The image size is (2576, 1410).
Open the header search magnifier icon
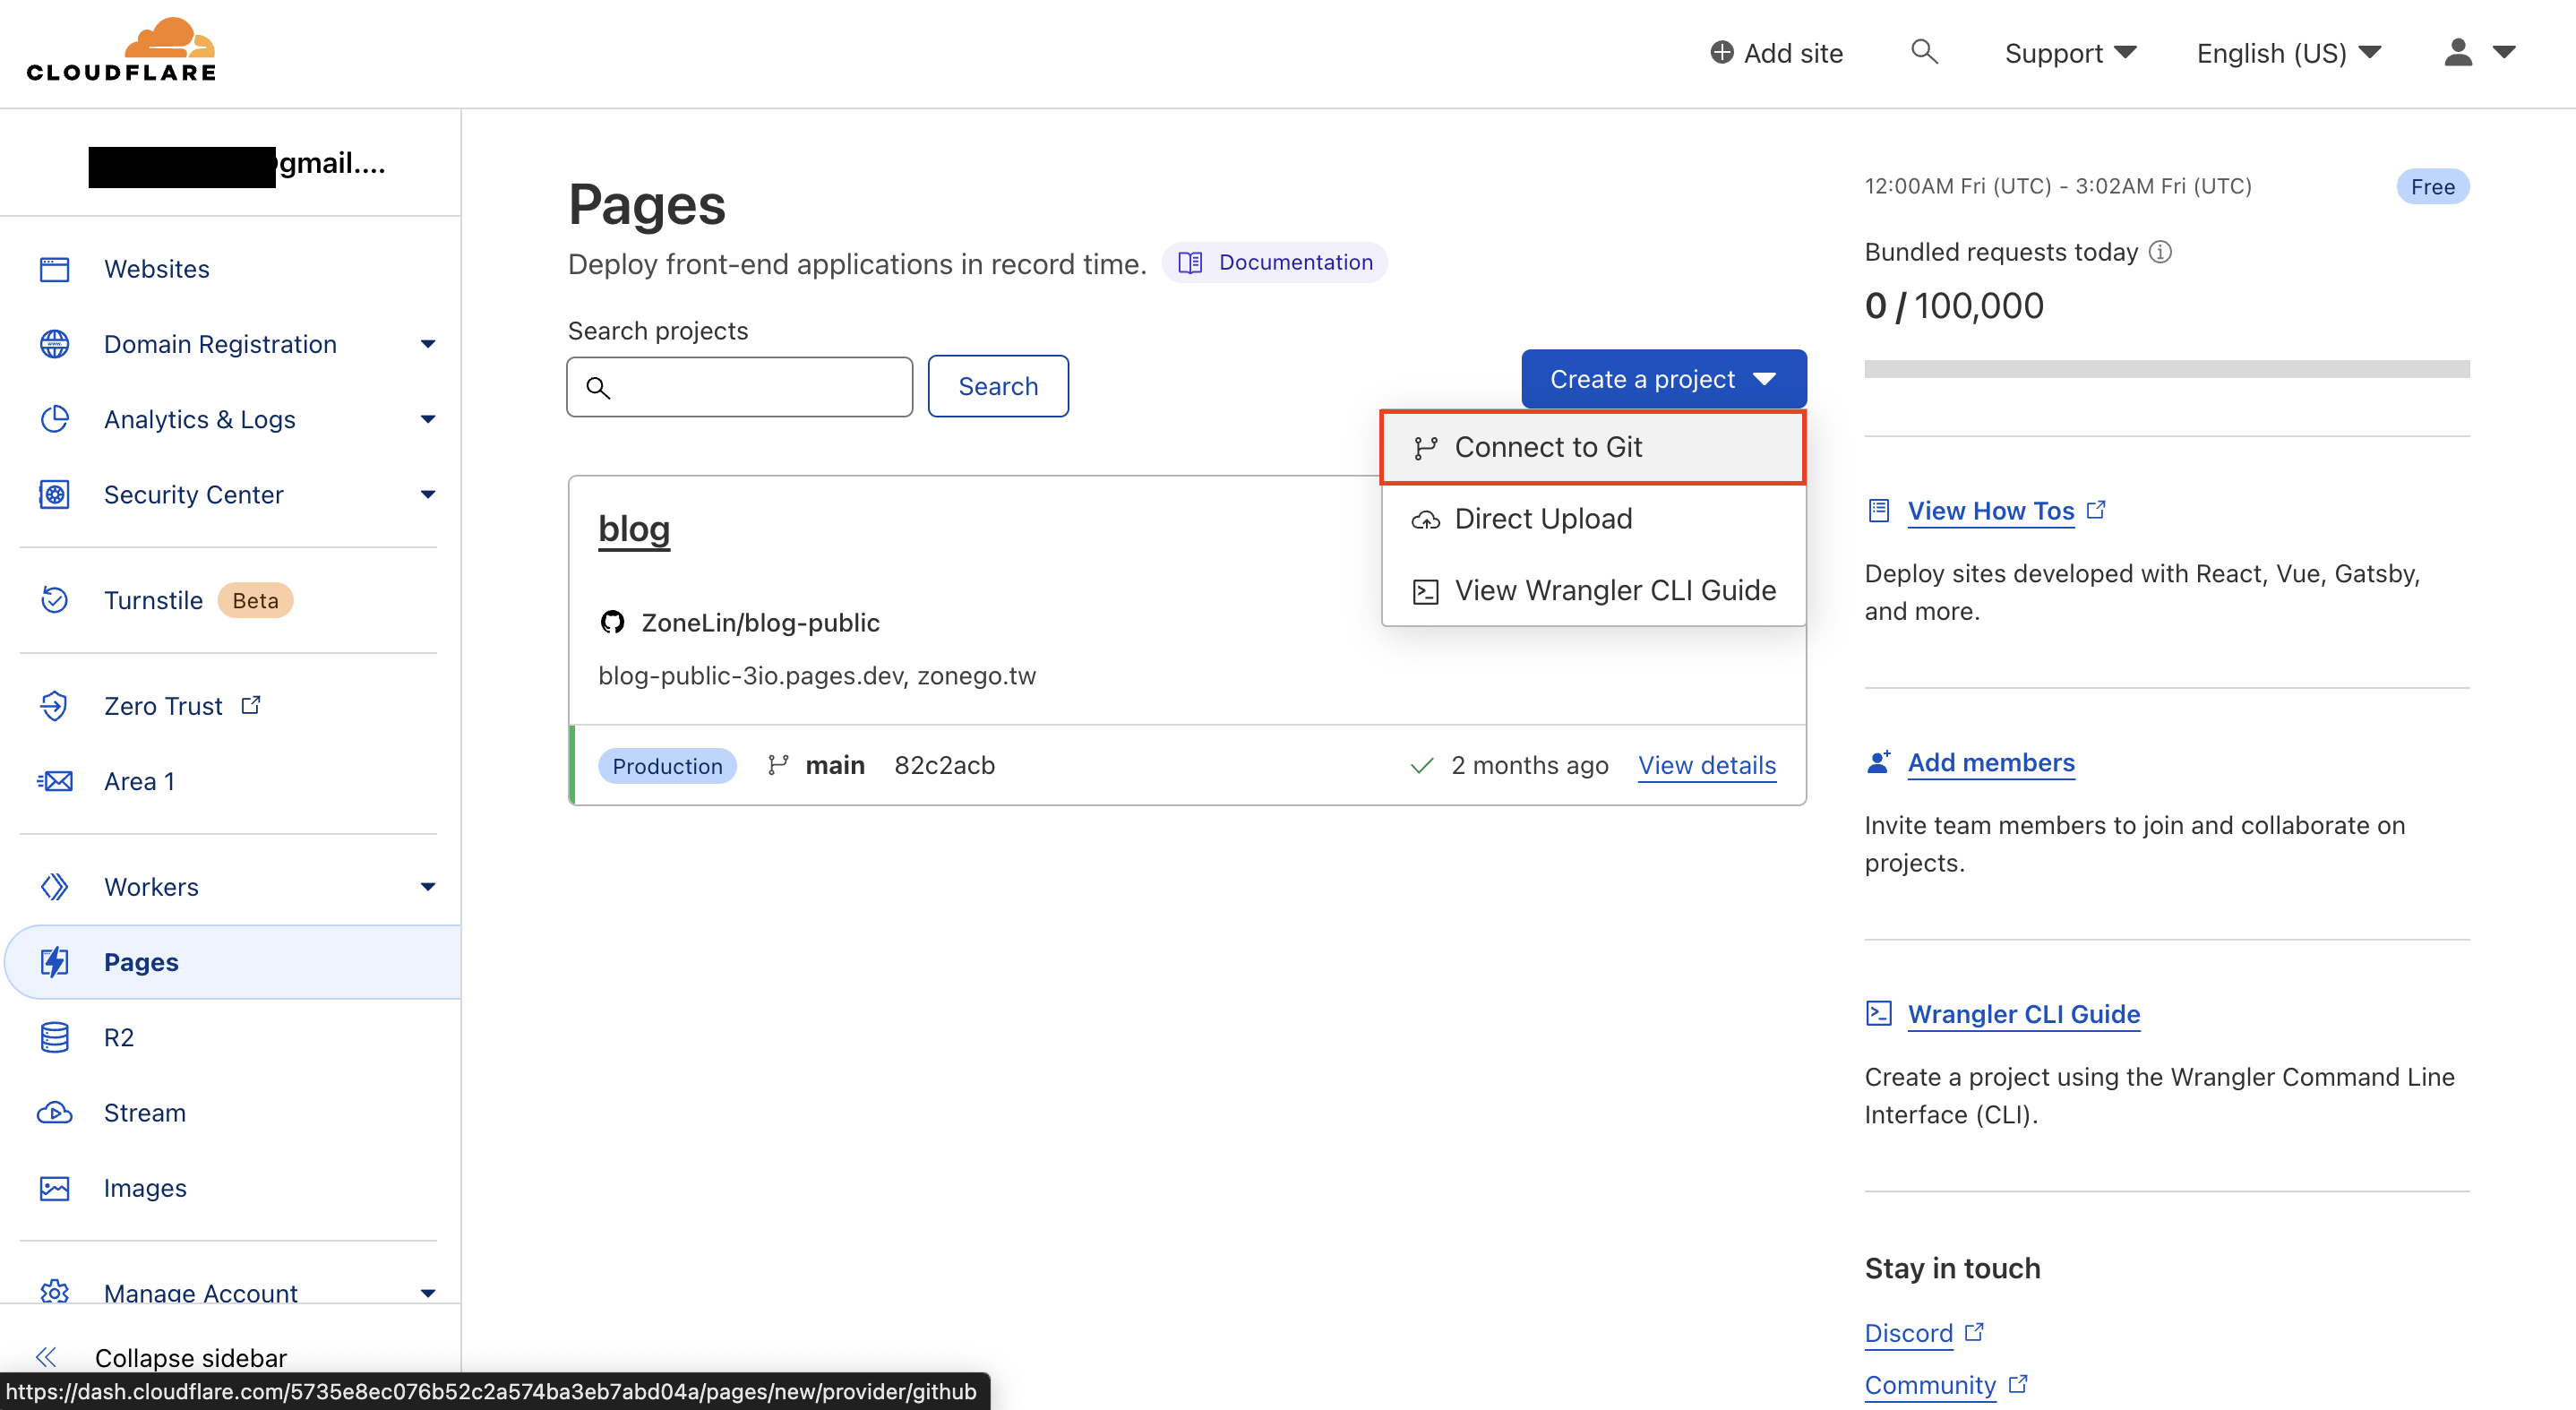click(1924, 52)
